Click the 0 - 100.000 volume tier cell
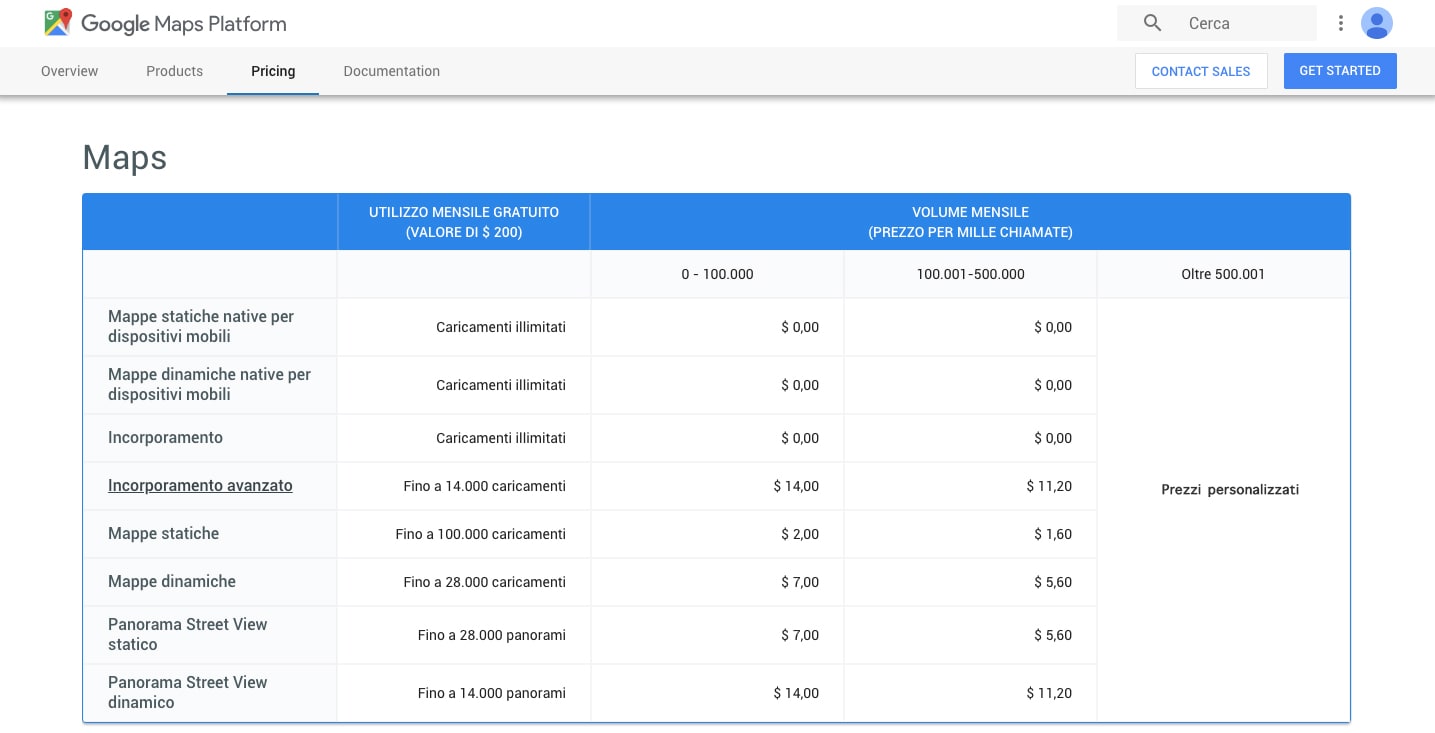1435x733 pixels. point(717,274)
